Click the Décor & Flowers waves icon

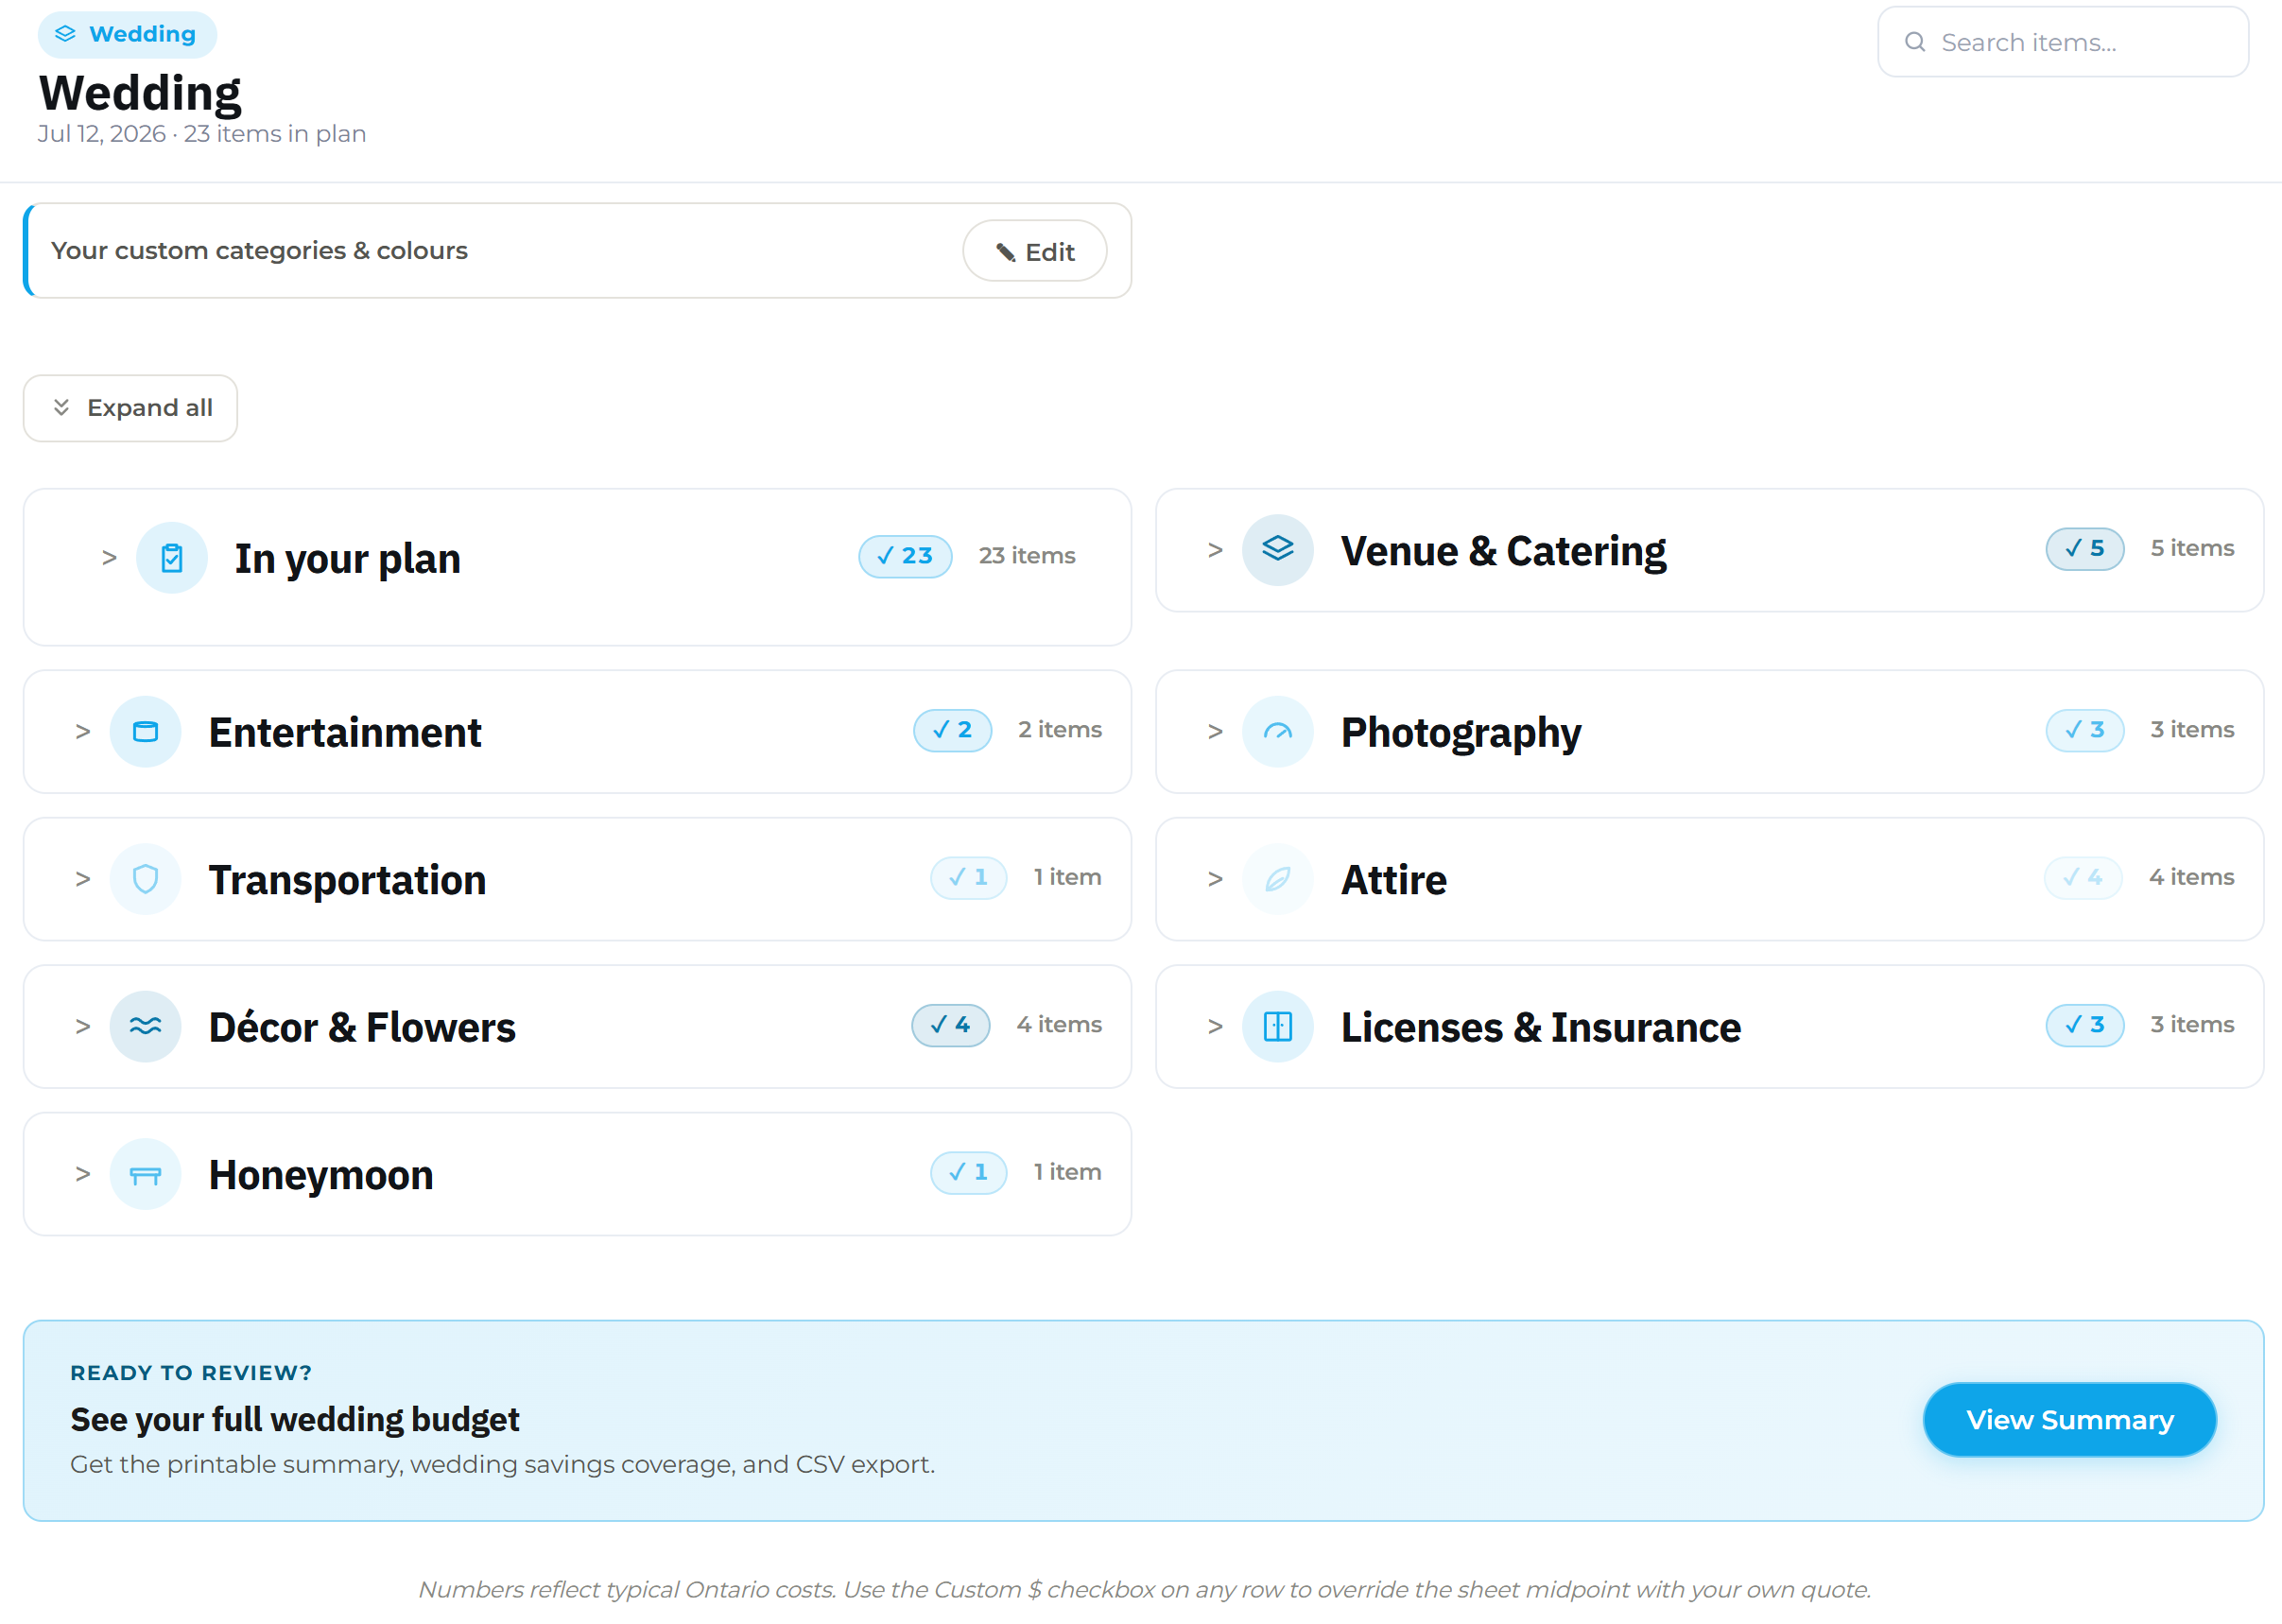pos(145,1026)
